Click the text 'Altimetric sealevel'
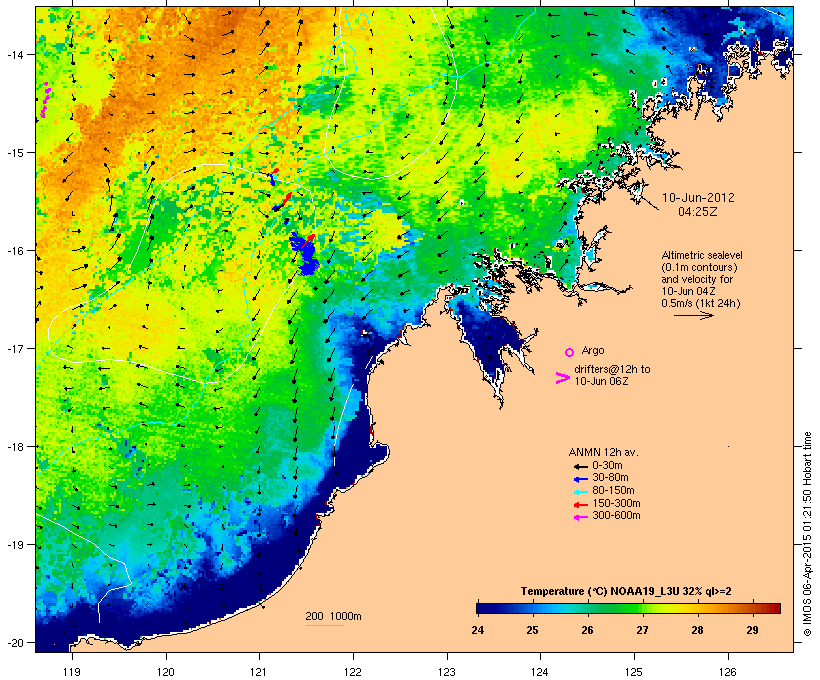The image size is (820, 680). 702,255
